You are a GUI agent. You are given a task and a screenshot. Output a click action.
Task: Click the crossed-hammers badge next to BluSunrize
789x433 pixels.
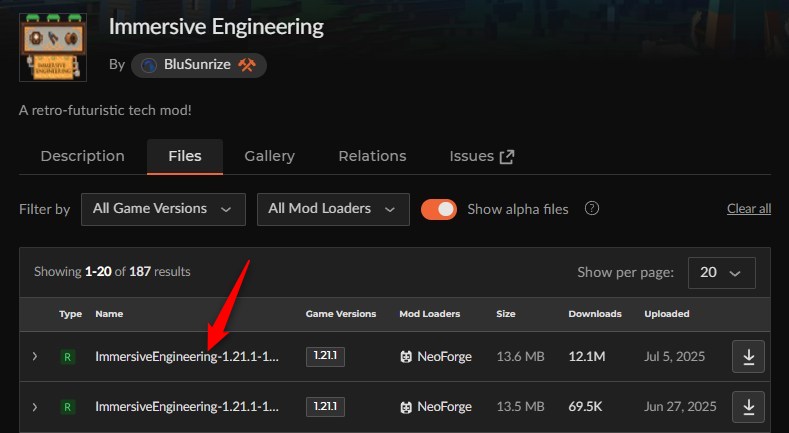coord(247,65)
